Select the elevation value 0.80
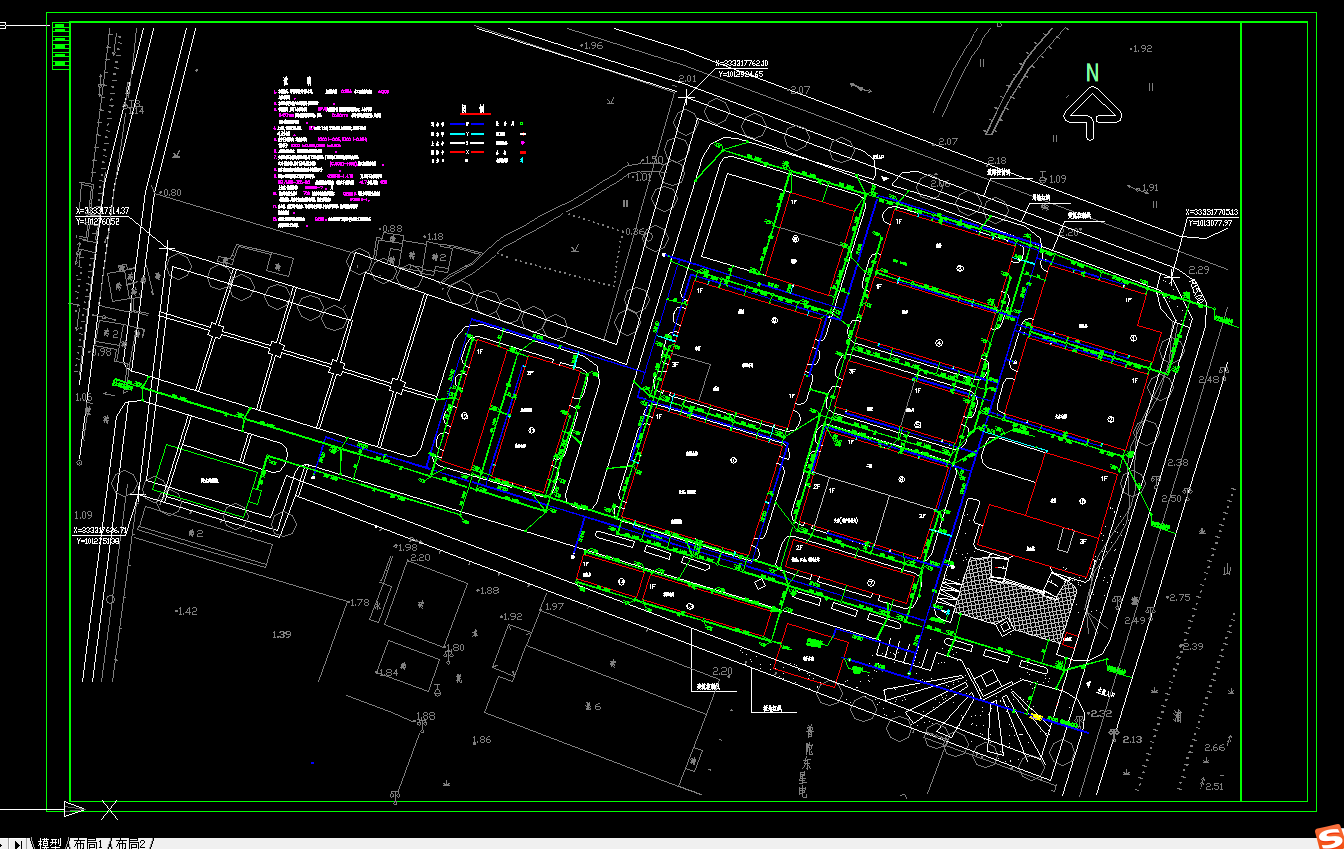 171,192
